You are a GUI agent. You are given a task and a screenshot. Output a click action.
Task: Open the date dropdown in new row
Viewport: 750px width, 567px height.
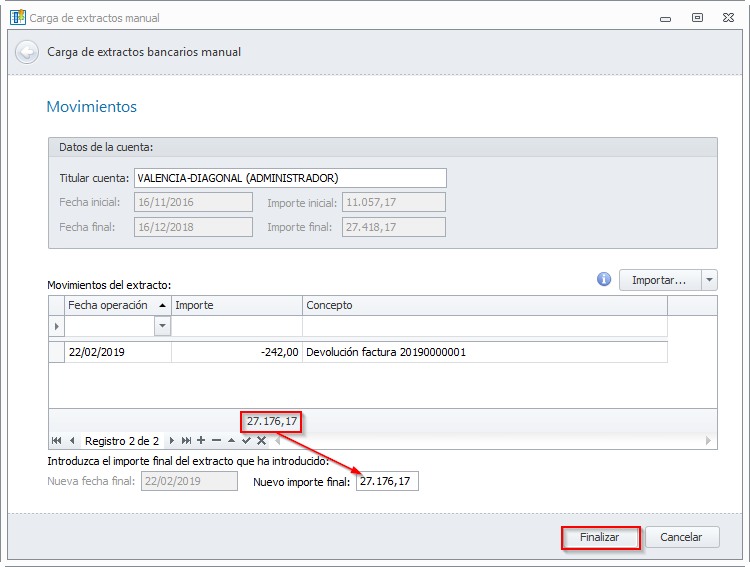tap(163, 326)
